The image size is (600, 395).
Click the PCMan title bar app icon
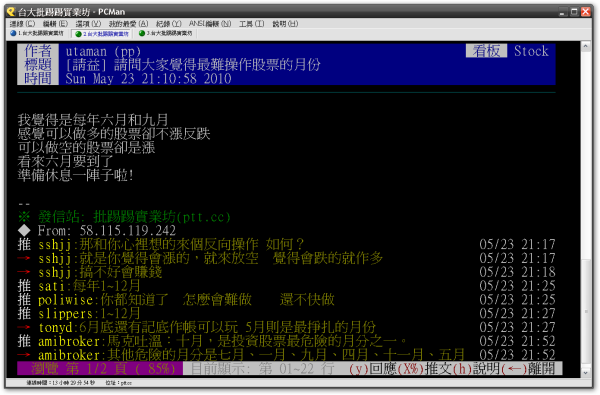click(x=11, y=11)
